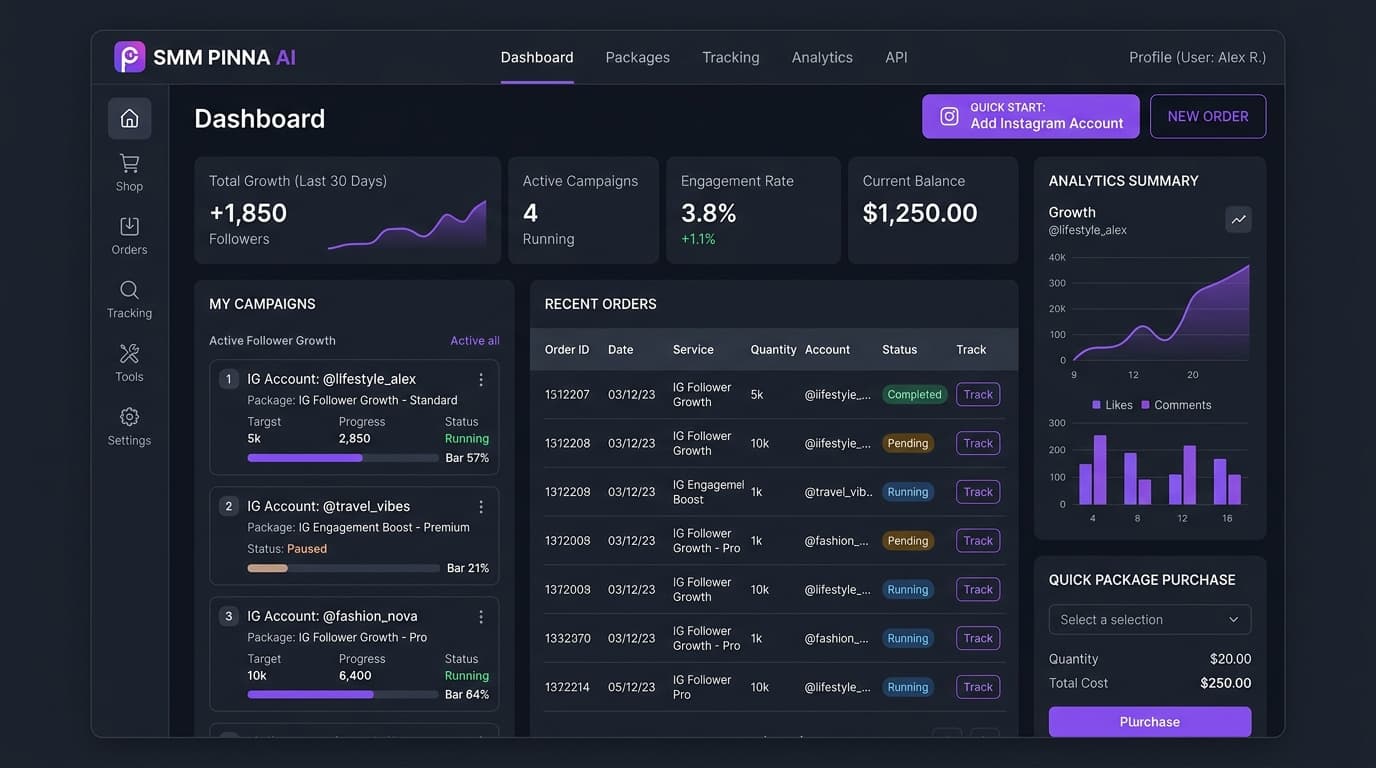
Task: Open the three-dot menu for @lifestyle_alex campaign
Action: point(481,380)
